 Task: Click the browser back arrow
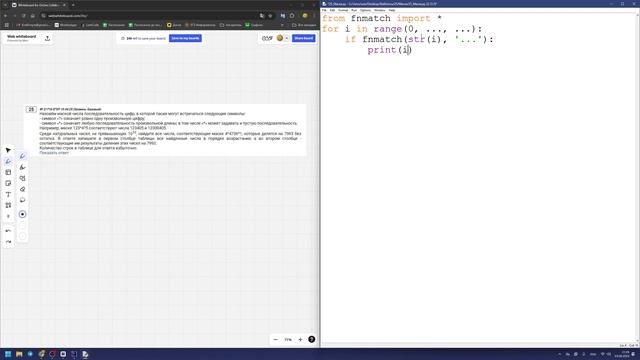point(6,16)
